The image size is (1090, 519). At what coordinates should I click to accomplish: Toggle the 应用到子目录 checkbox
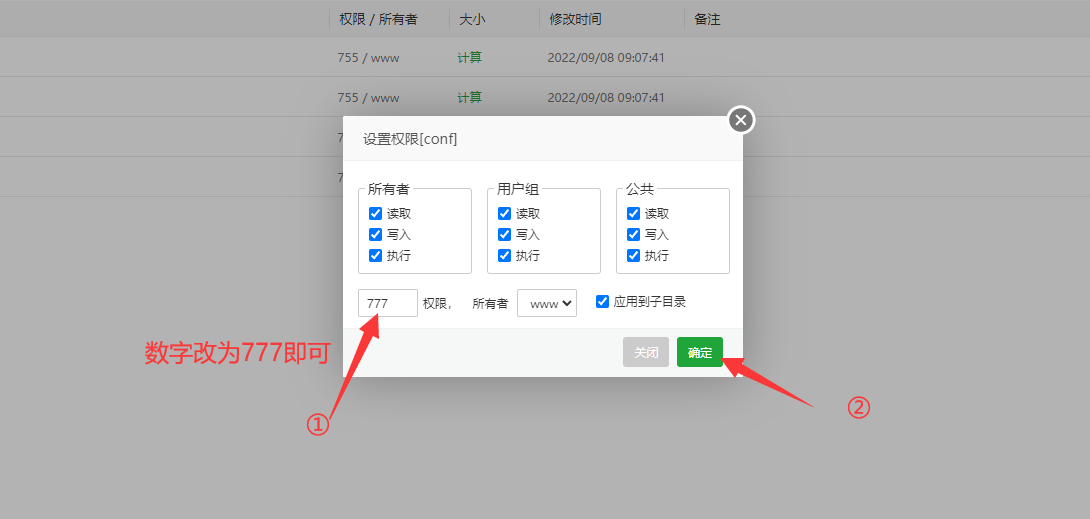[603, 301]
